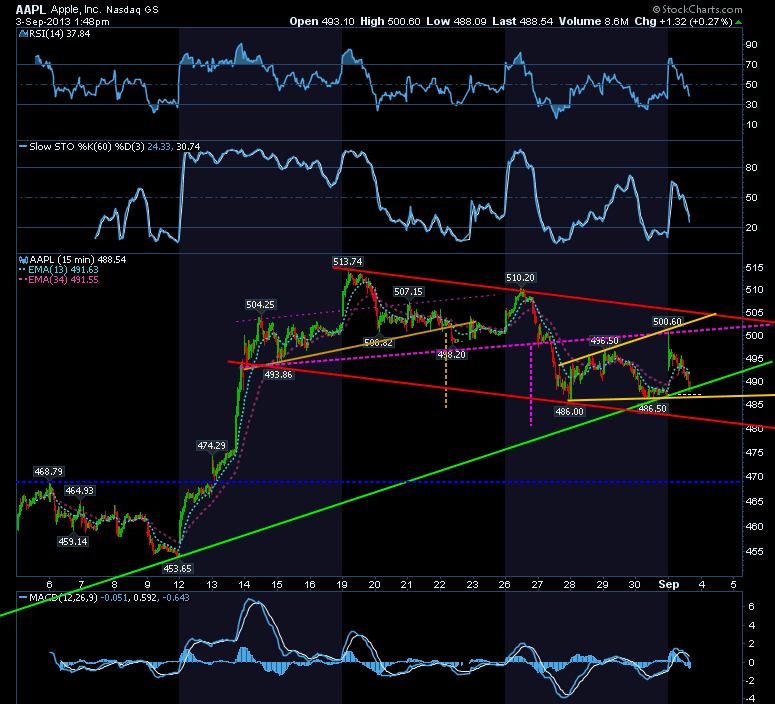Click the 510.20 price label

click(520, 278)
